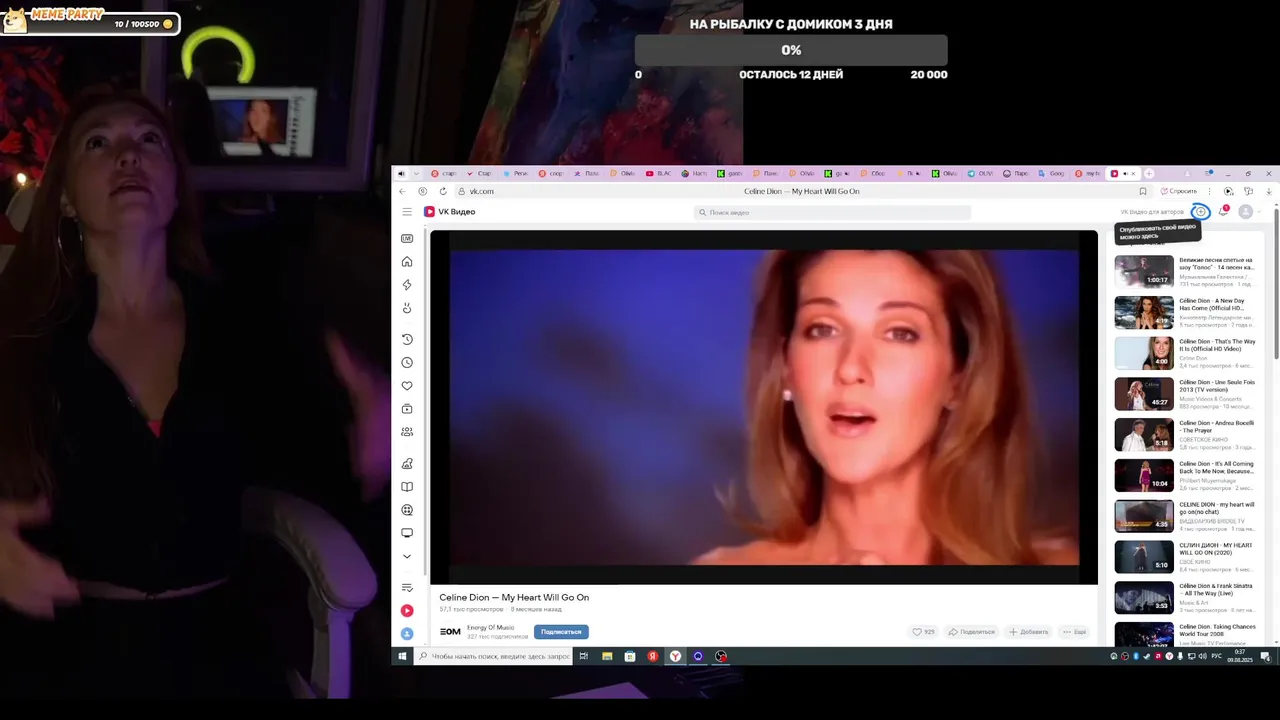The width and height of the screenshot is (1280, 720).
Task: Click the Celine Dion video player
Action: (764, 407)
